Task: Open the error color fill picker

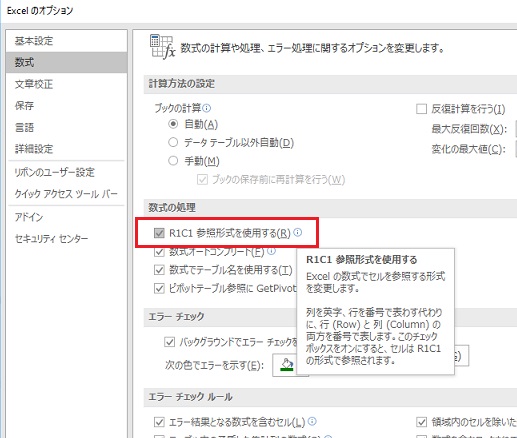Action: click(287, 365)
